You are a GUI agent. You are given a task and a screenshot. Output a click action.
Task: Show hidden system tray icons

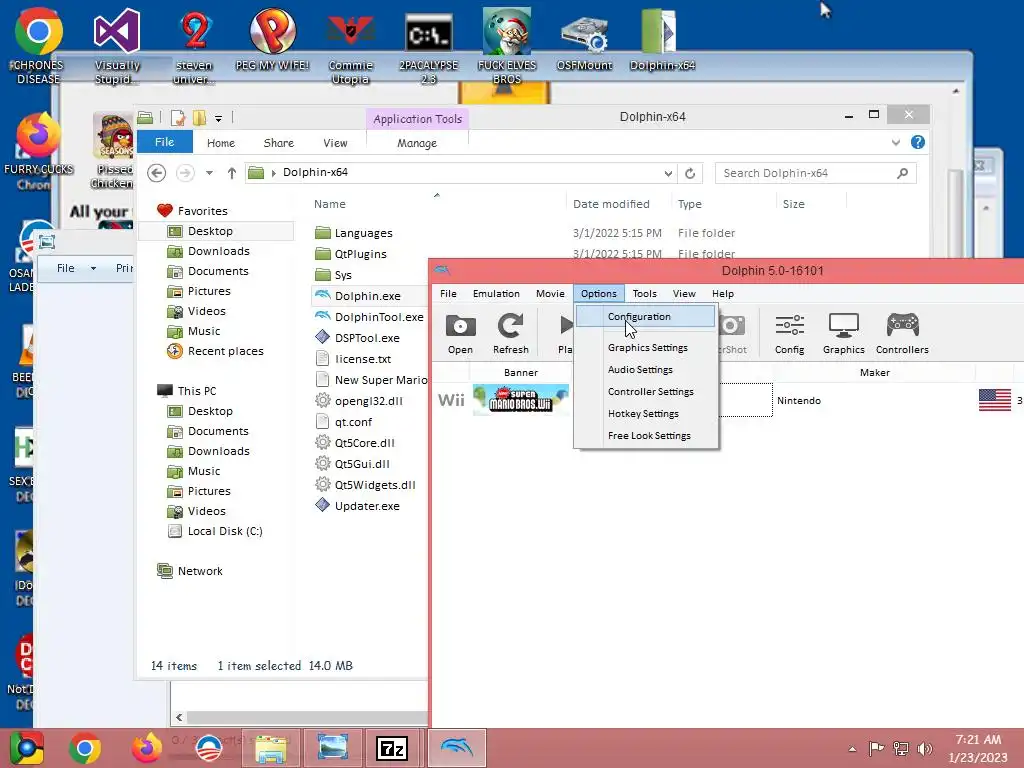pos(852,749)
